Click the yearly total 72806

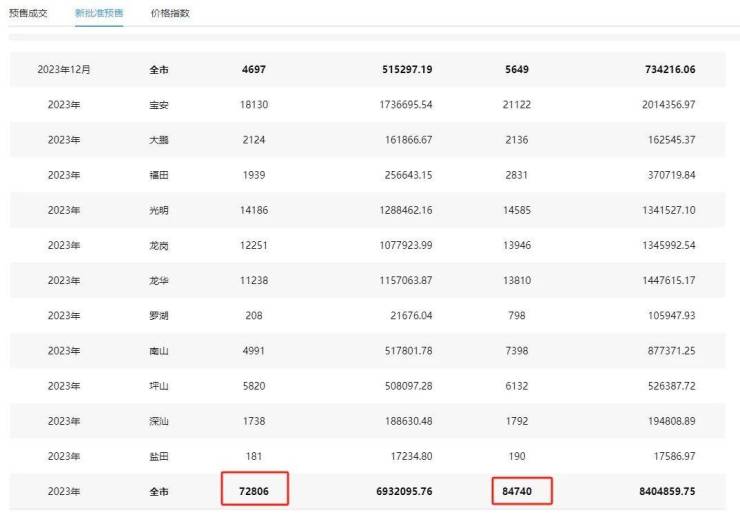254,491
